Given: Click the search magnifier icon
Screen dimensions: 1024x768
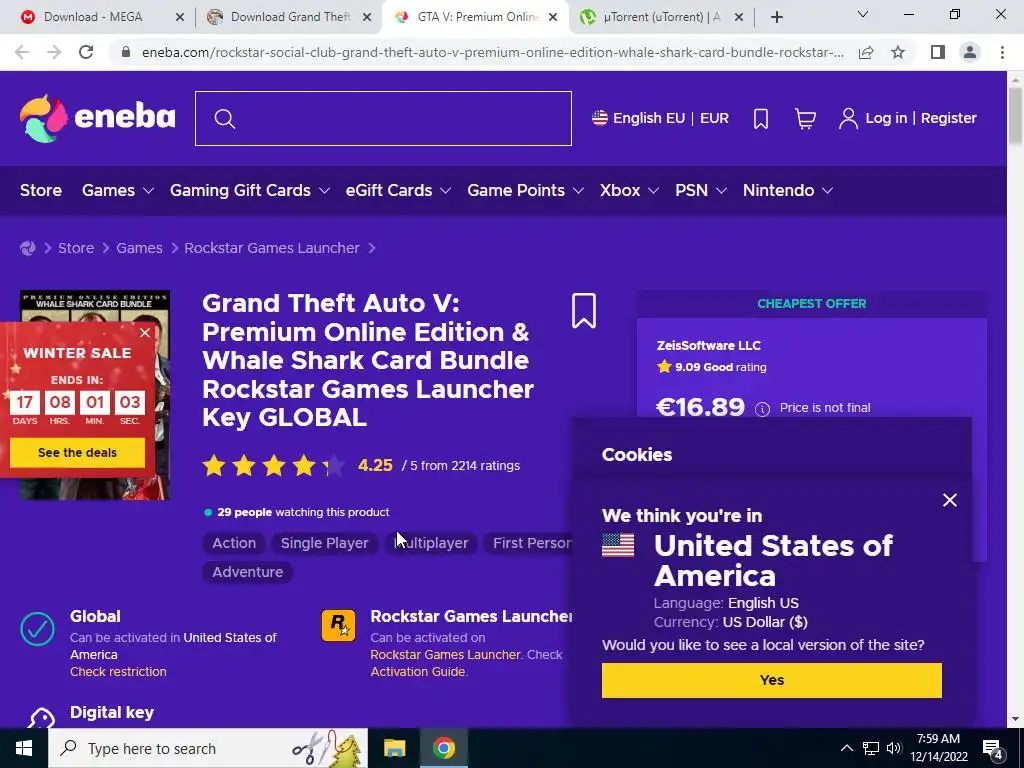Looking at the screenshot, I should (x=225, y=119).
